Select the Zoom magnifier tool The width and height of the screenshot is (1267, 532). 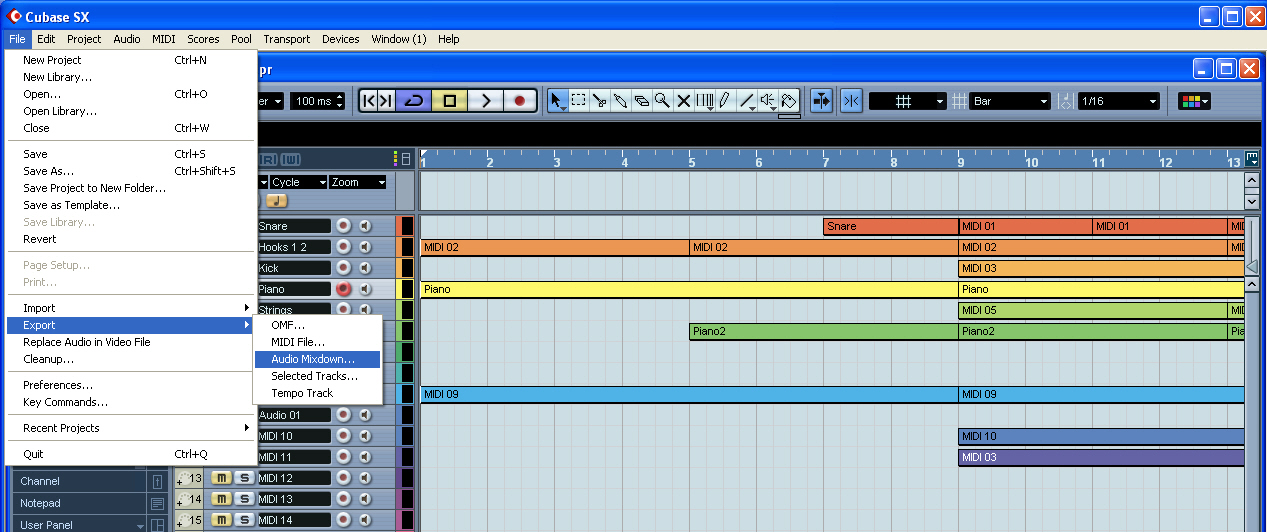click(x=662, y=101)
